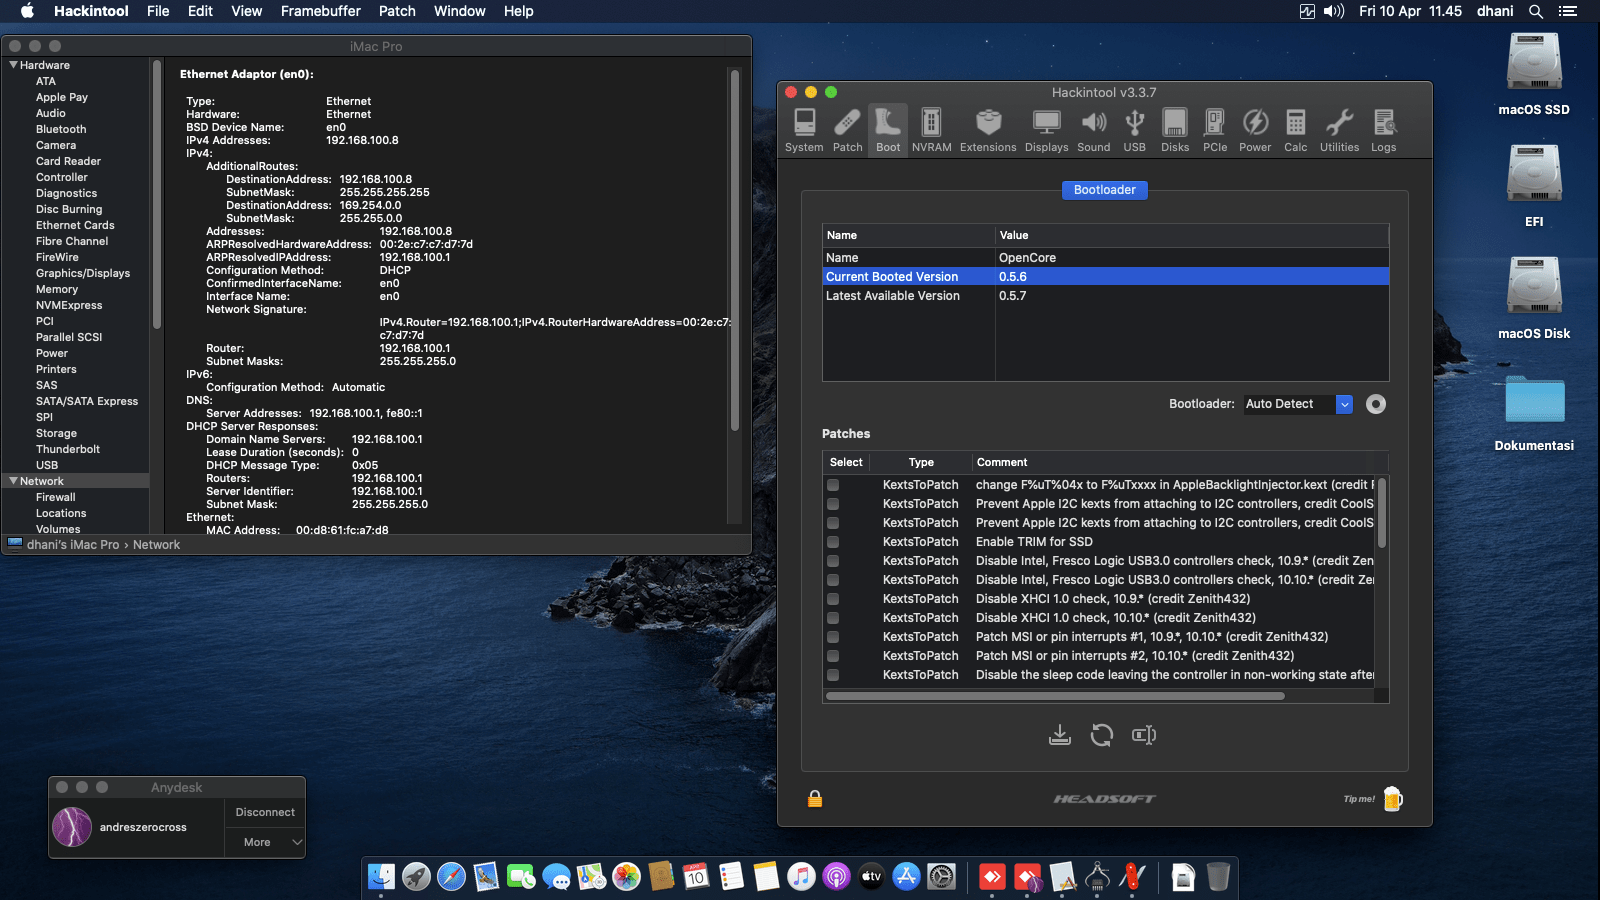The width and height of the screenshot is (1600, 900).
Task: Select the Dokumentasi desktop folder
Action: 1534,411
